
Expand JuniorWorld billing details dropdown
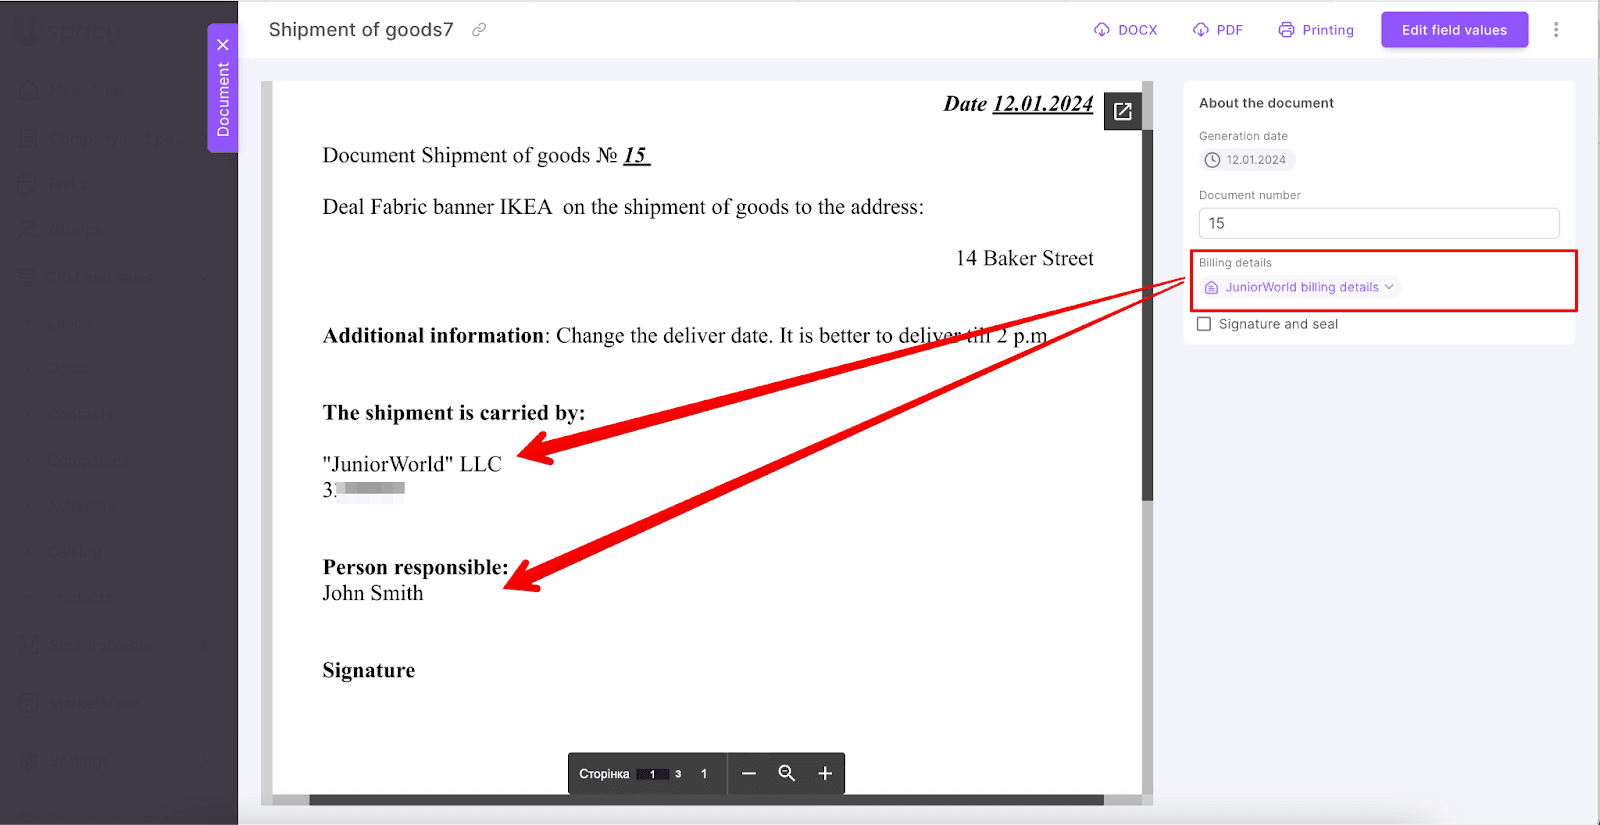click(1300, 287)
